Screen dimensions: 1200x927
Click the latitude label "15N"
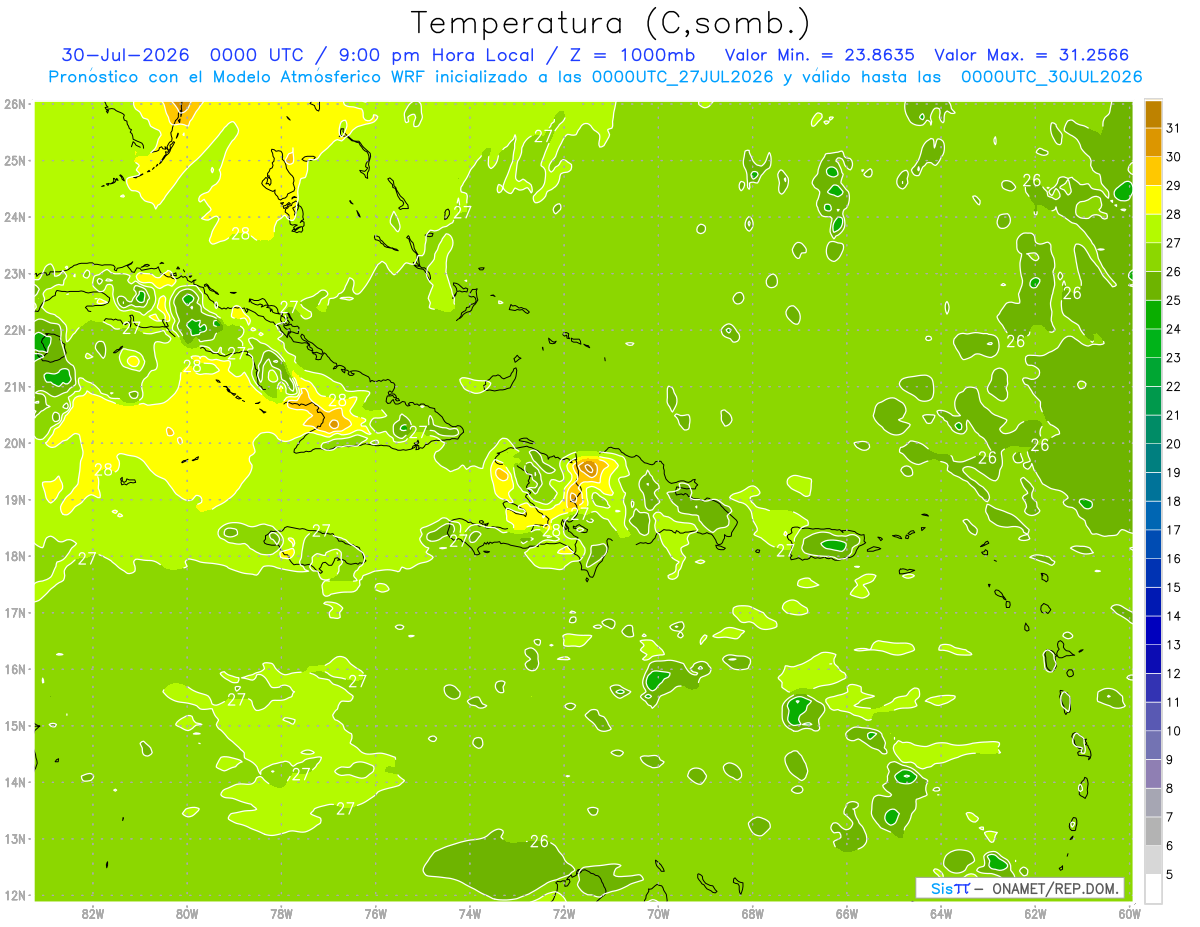(15, 725)
